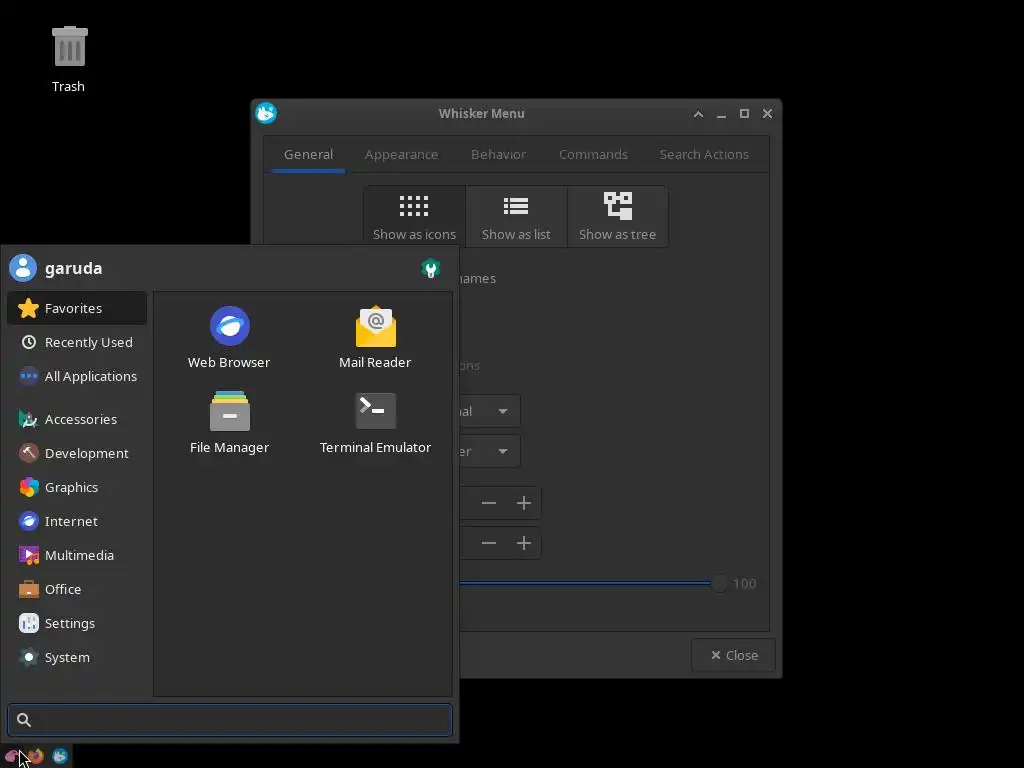Click the Garuda menu button in panel
The image size is (1024, 768).
(x=12, y=756)
